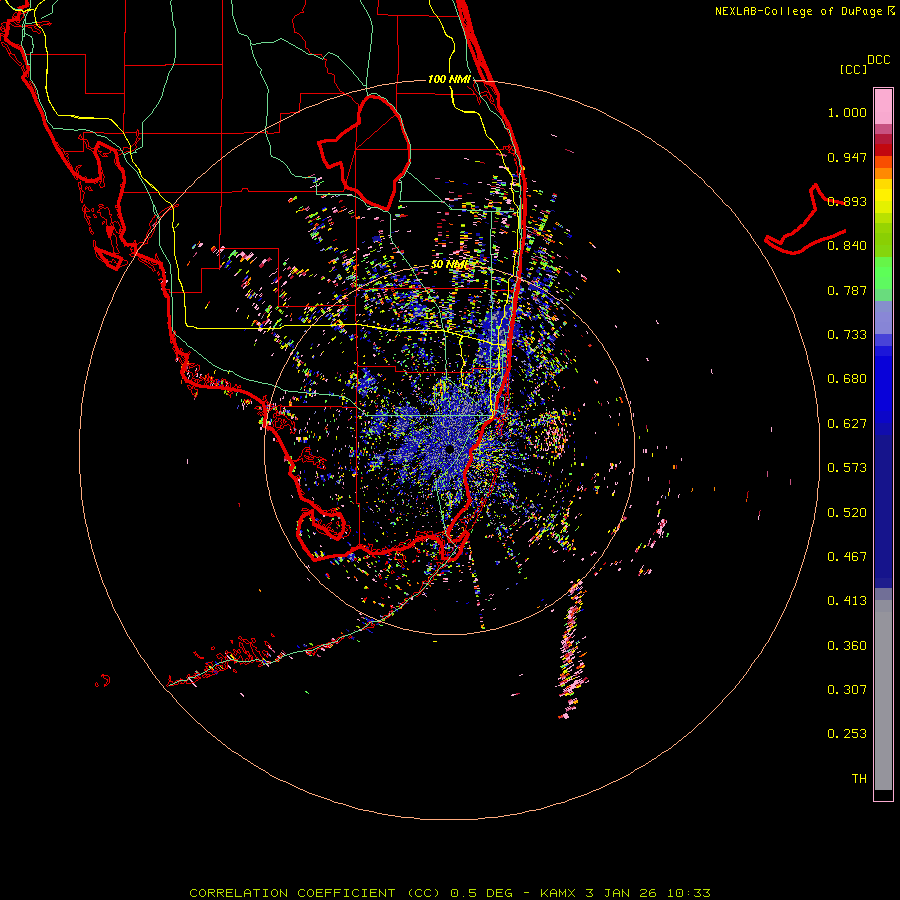Click the DCC label above color scale
Image resolution: width=900 pixels, height=900 pixels.
[x=878, y=60]
